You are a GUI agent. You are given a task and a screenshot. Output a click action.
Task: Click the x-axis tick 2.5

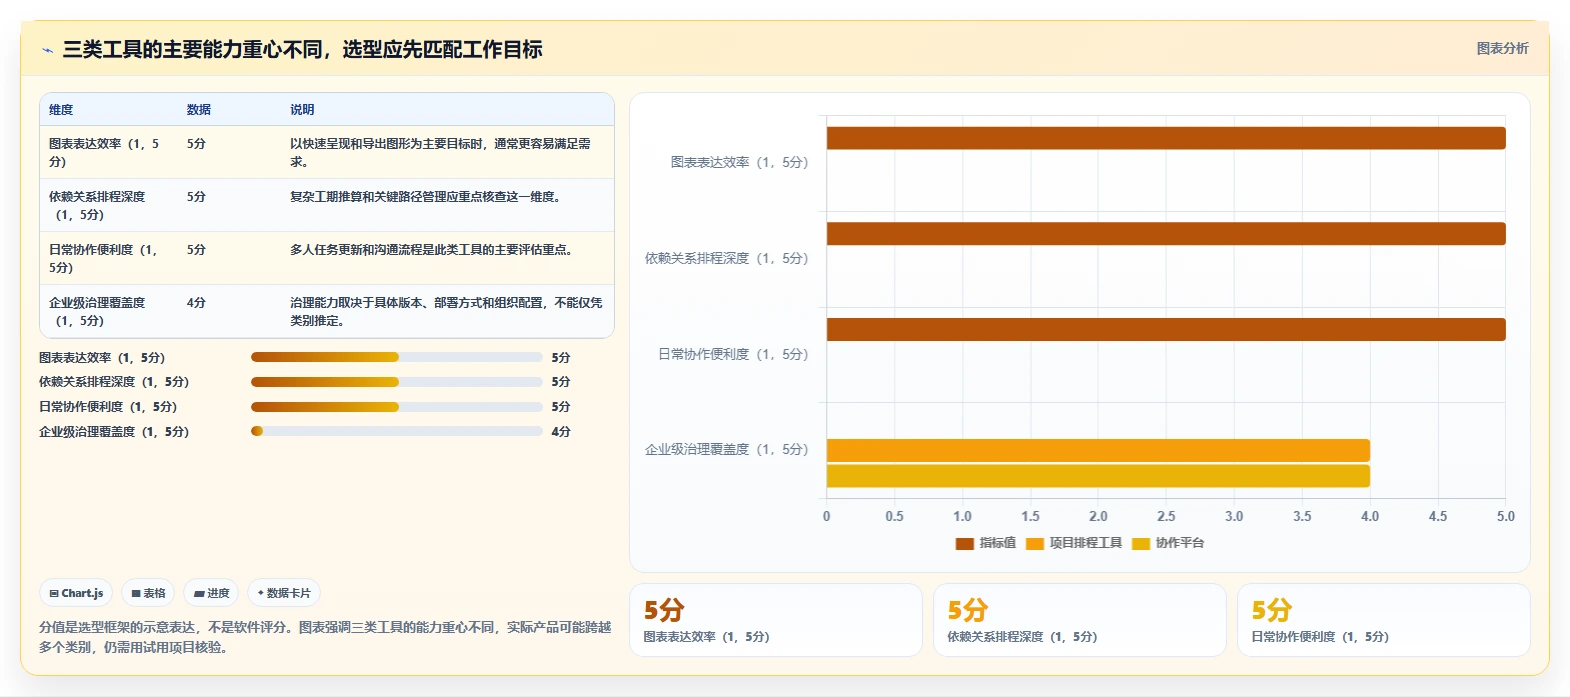(1166, 517)
